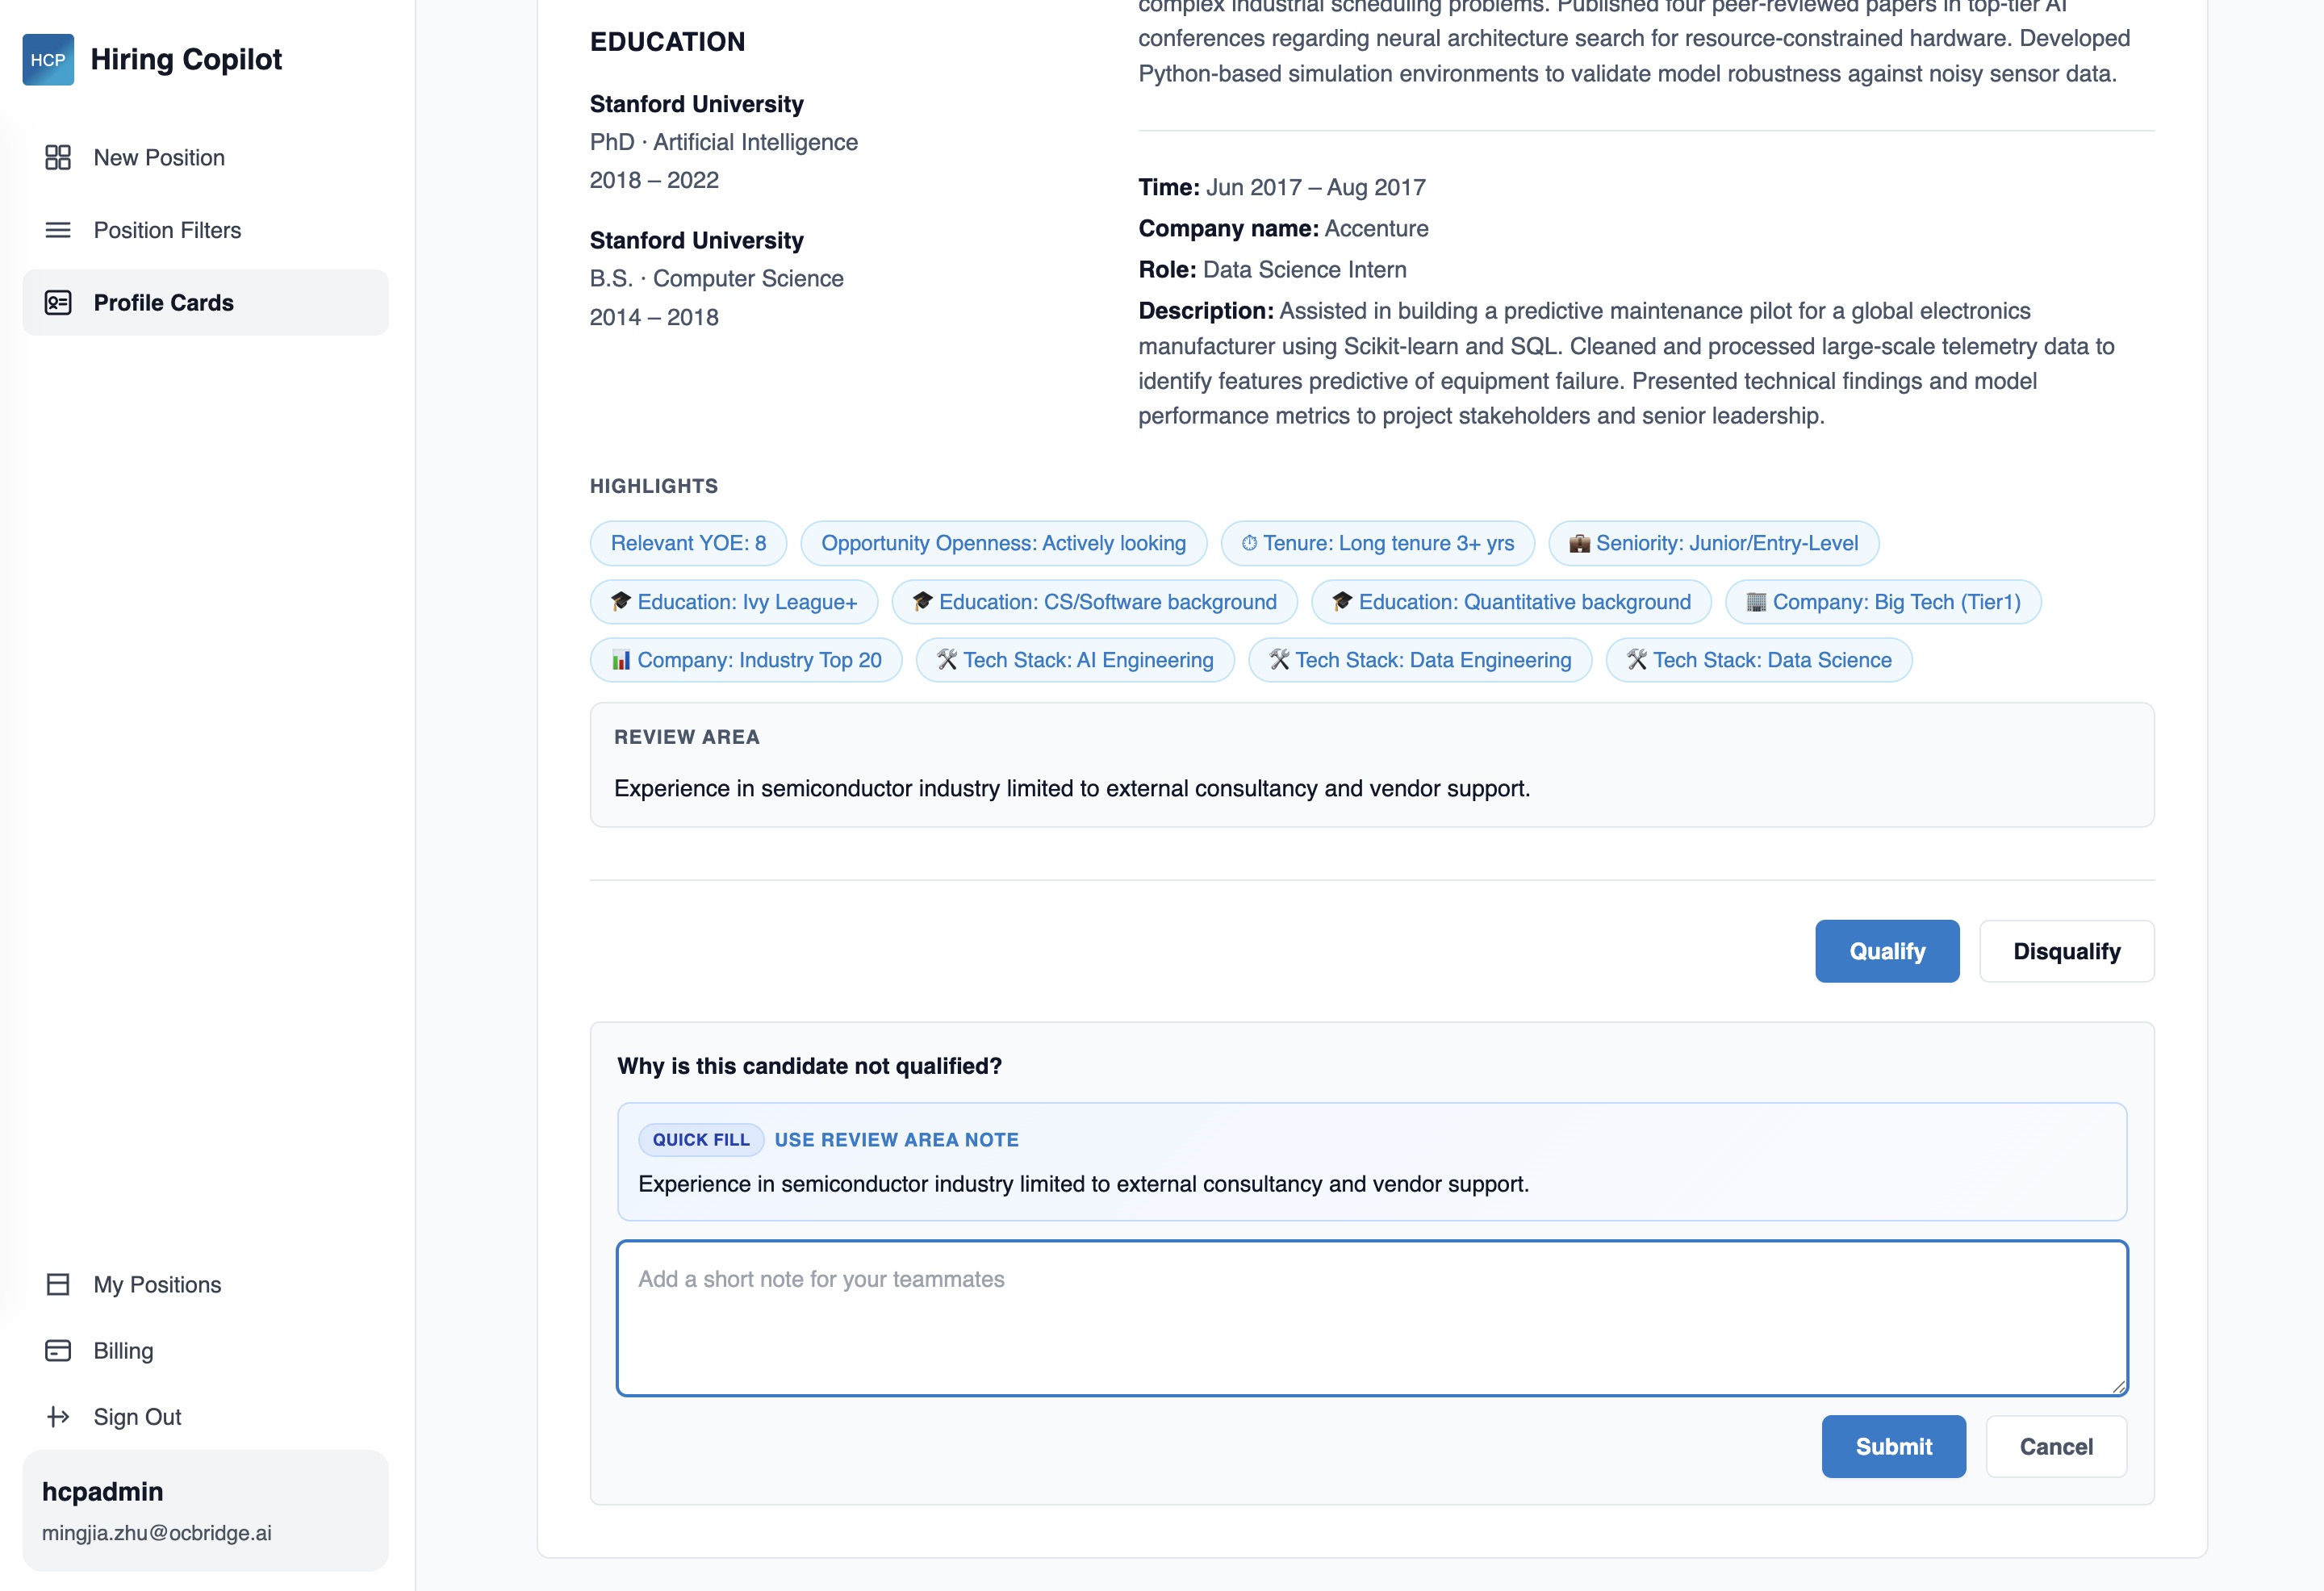The width and height of the screenshot is (2324, 1591).
Task: Click the Billing card icon
Action: pos(58,1351)
